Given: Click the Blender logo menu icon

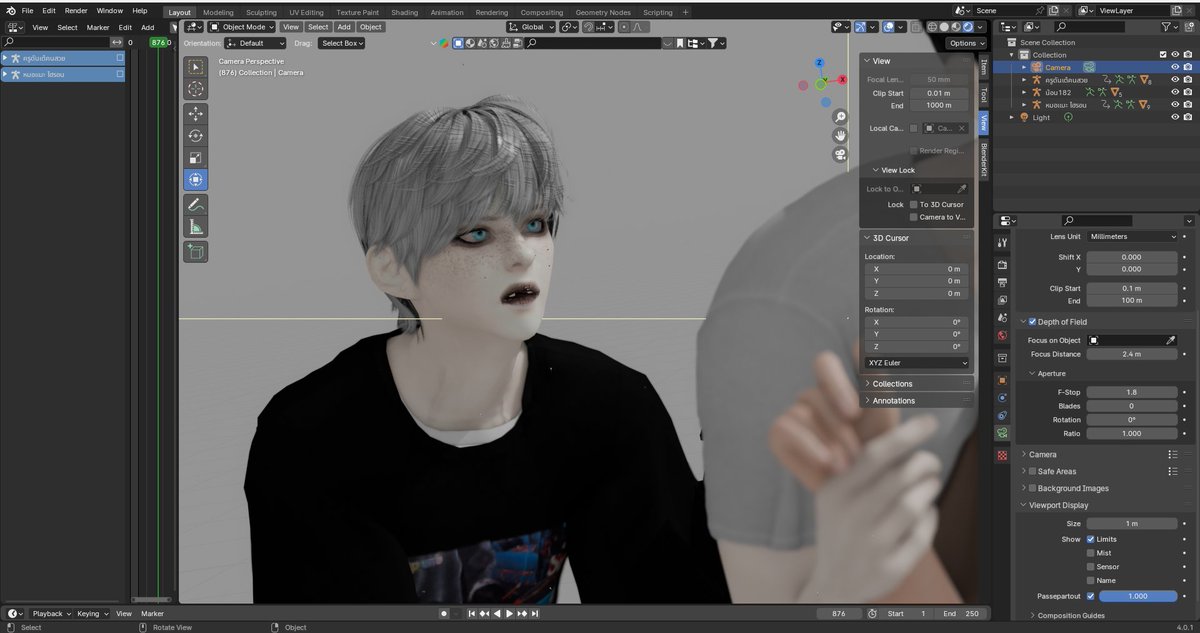Looking at the screenshot, I should 9,10.
